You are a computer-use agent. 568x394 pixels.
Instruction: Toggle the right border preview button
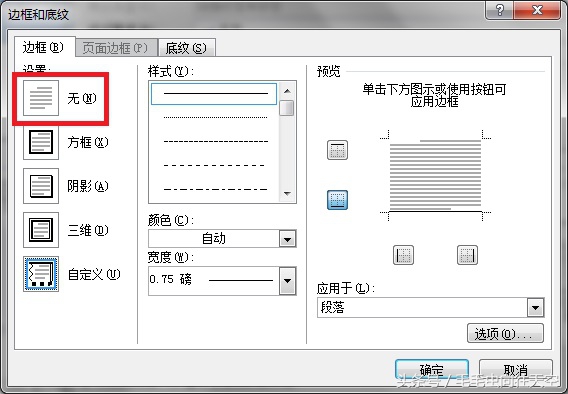coord(467,255)
